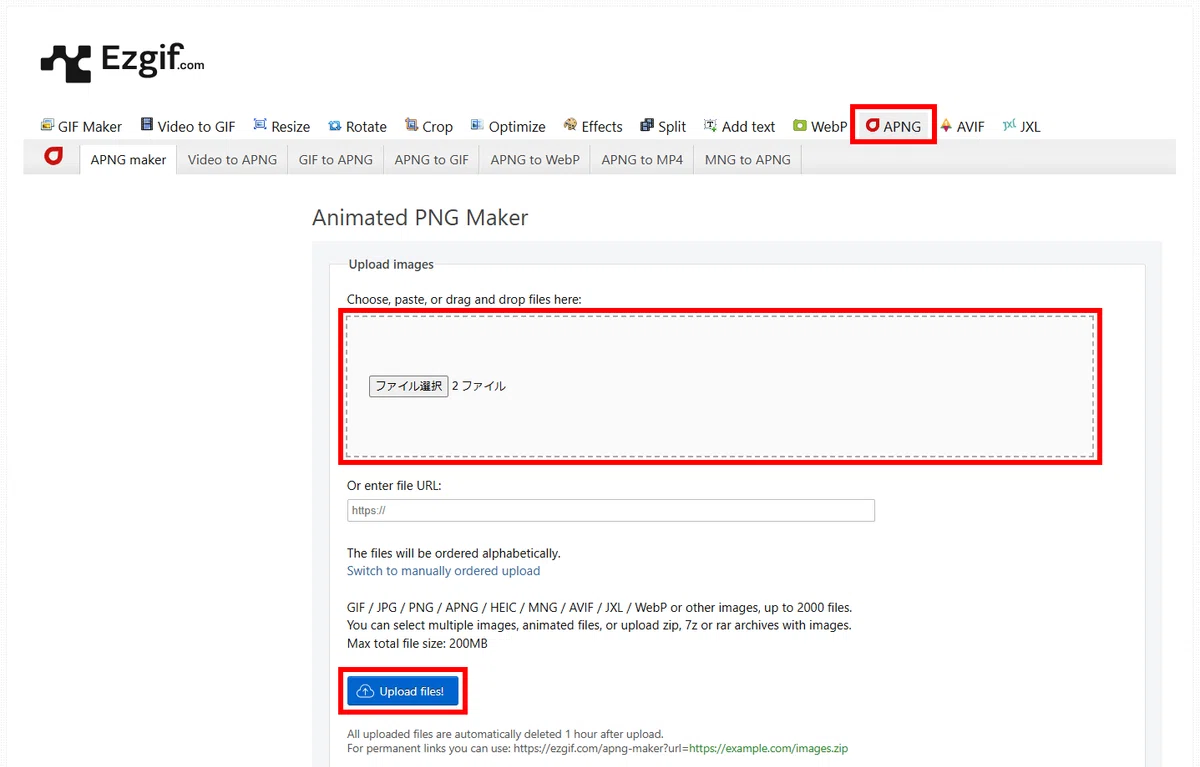Image resolution: width=1200 pixels, height=767 pixels.
Task: Click the '2 ファイル' selected files text
Action: (x=479, y=386)
